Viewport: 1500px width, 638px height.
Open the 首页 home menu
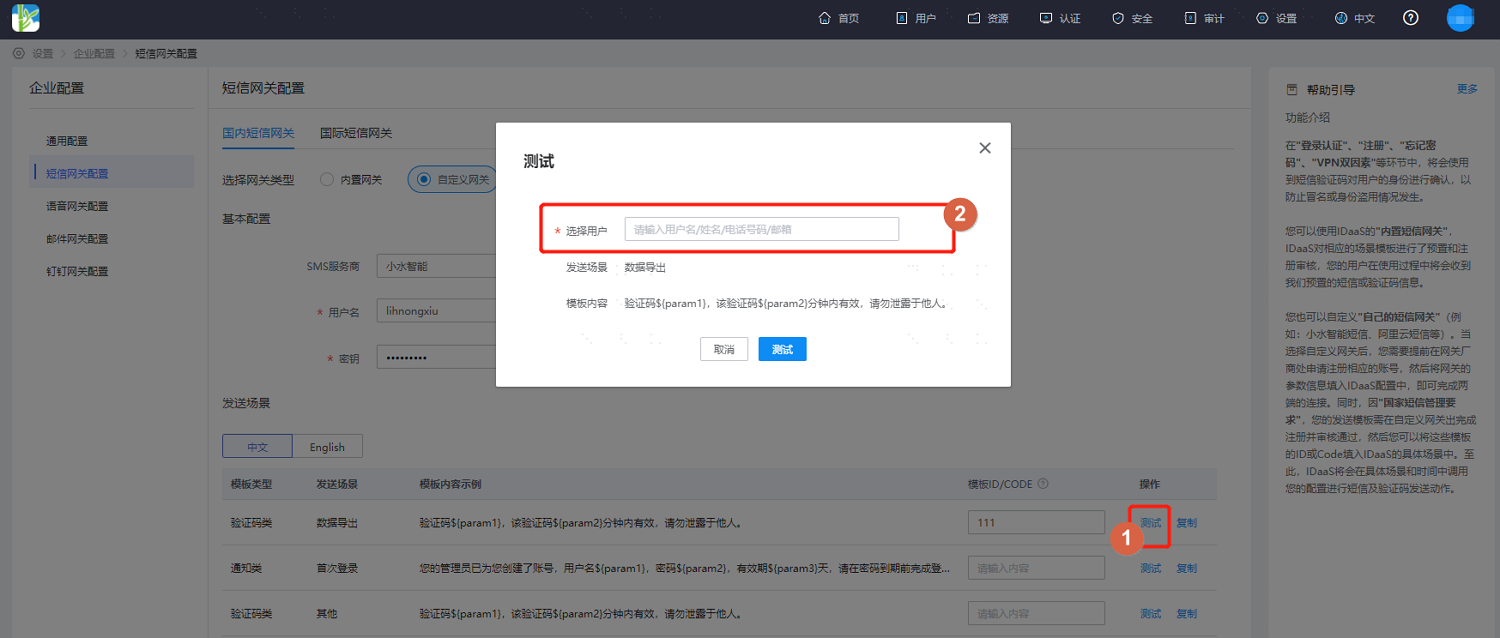click(x=838, y=18)
